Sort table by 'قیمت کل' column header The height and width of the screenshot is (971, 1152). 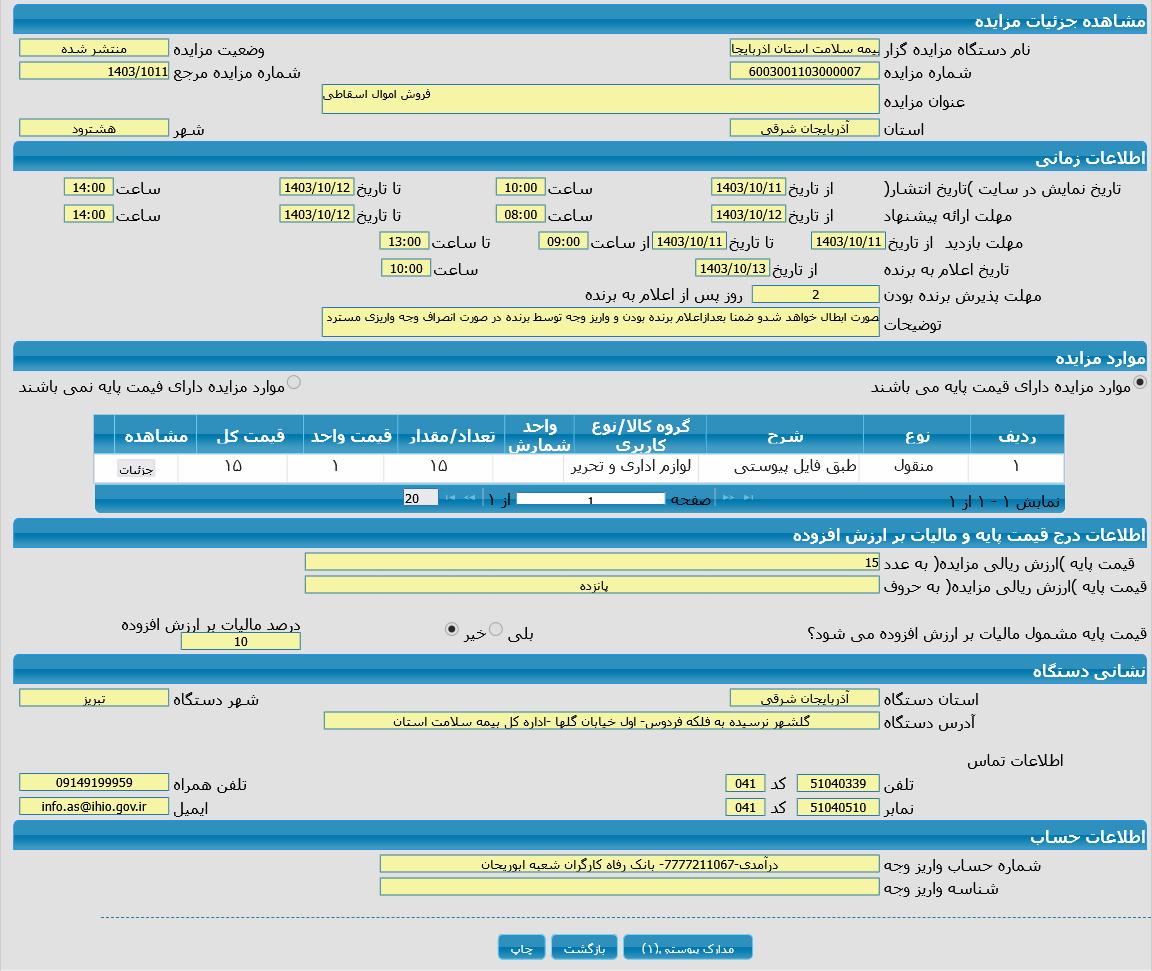pyautogui.click(x=250, y=435)
